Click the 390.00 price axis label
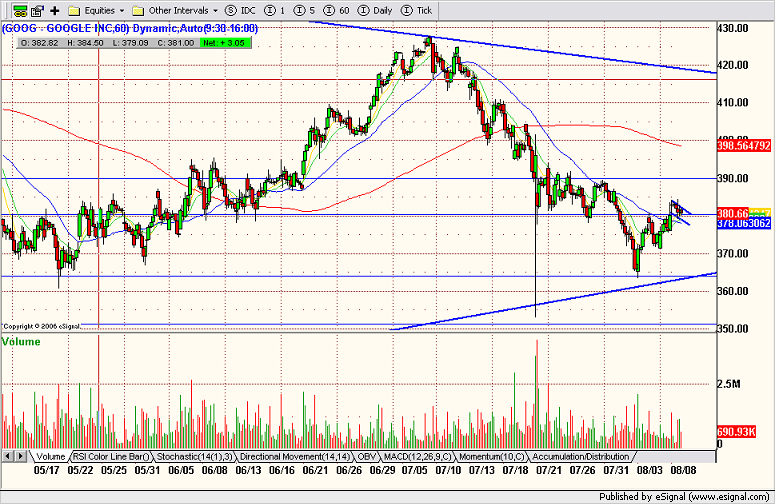Viewport: 775px width, 504px height. [732, 178]
